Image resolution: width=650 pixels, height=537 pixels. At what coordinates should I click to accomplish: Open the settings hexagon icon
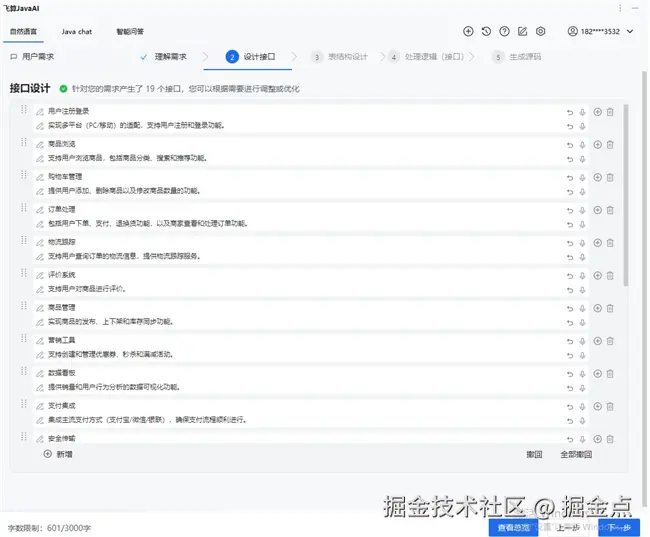541,31
